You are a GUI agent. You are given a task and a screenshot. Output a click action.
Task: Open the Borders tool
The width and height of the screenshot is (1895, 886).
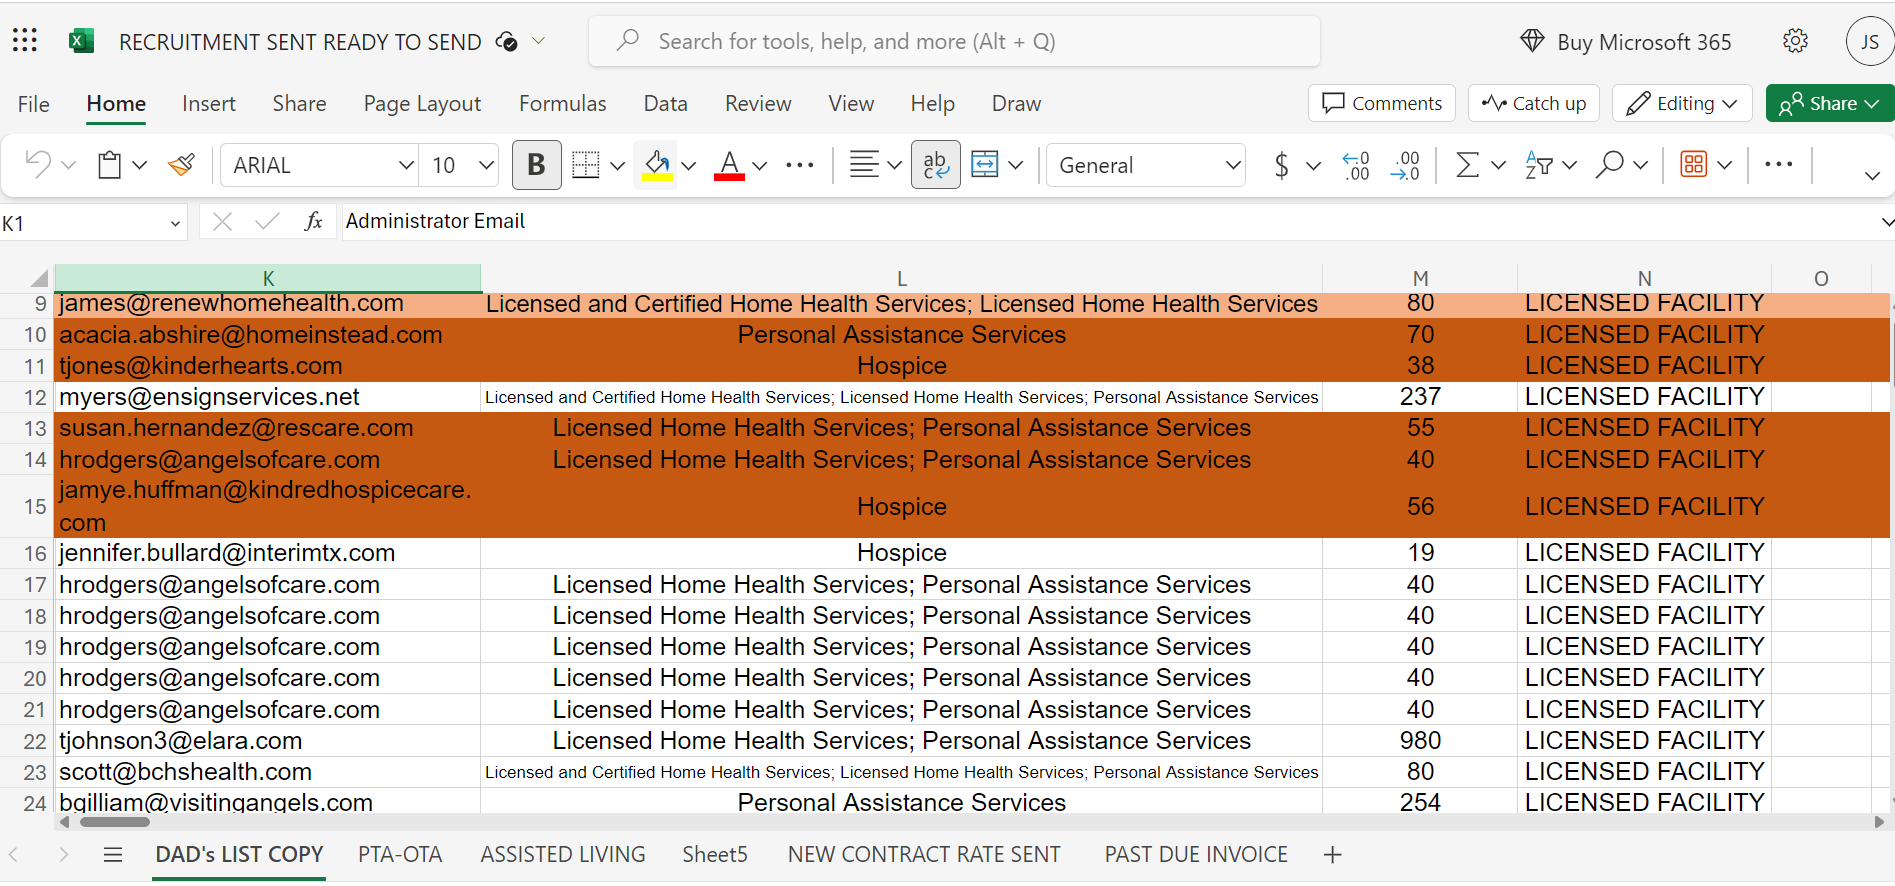point(586,165)
